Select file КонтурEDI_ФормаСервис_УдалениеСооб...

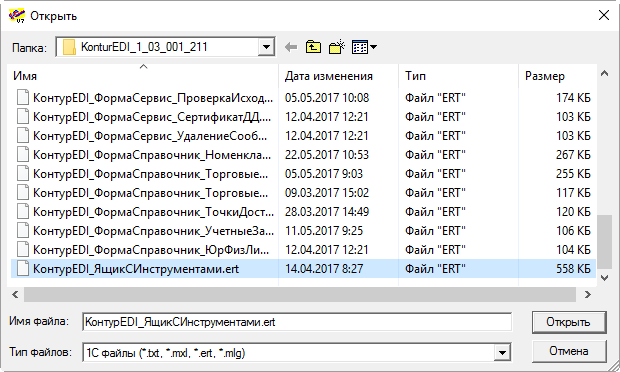pyautogui.click(x=150, y=136)
